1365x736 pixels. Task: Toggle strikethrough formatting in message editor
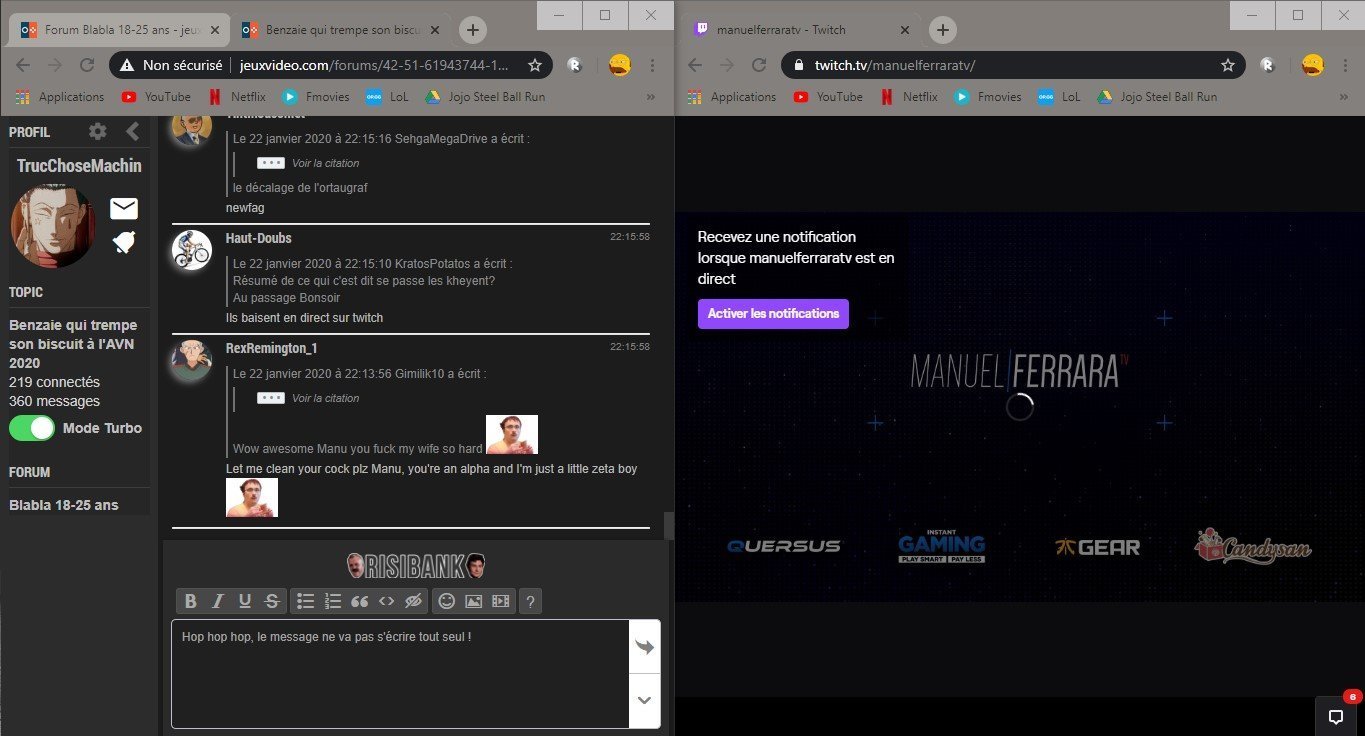[x=272, y=601]
